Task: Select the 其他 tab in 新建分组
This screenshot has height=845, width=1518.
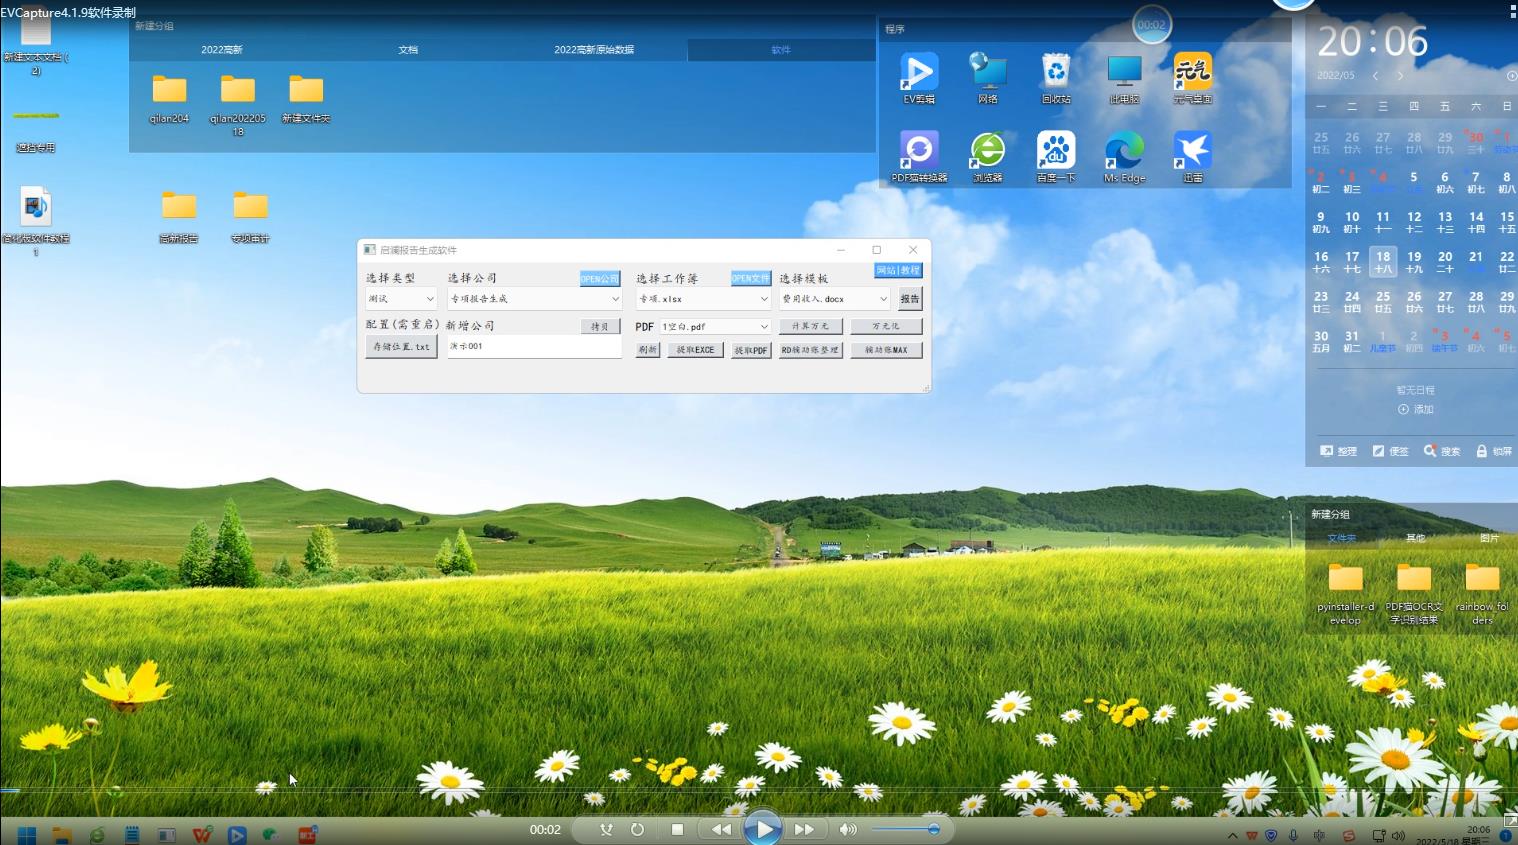Action: 1415,538
